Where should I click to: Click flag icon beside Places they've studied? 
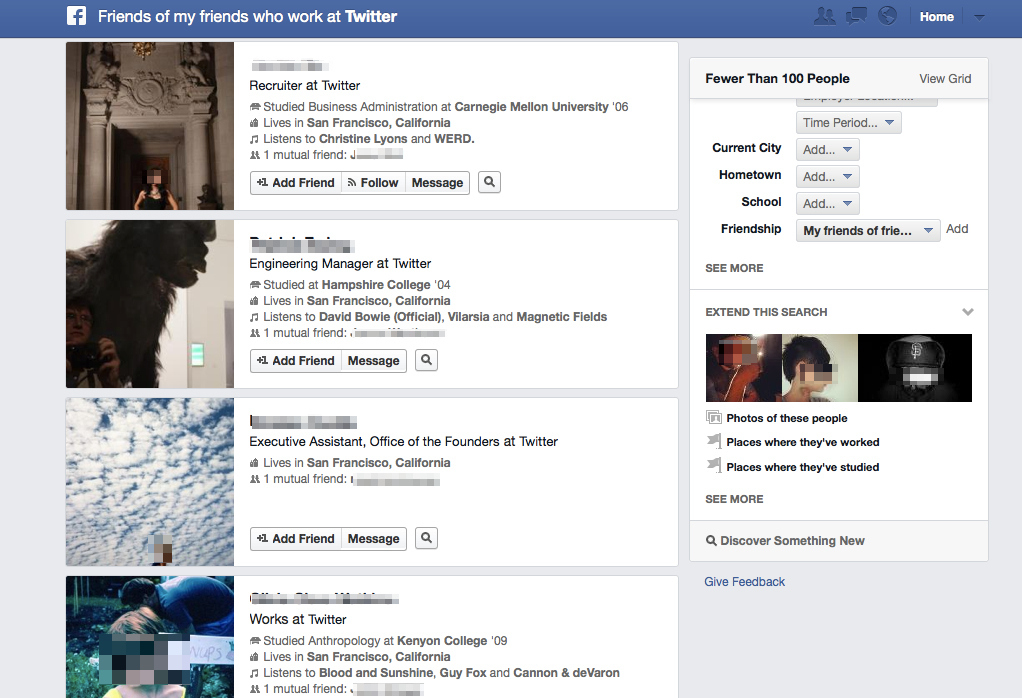pos(714,465)
